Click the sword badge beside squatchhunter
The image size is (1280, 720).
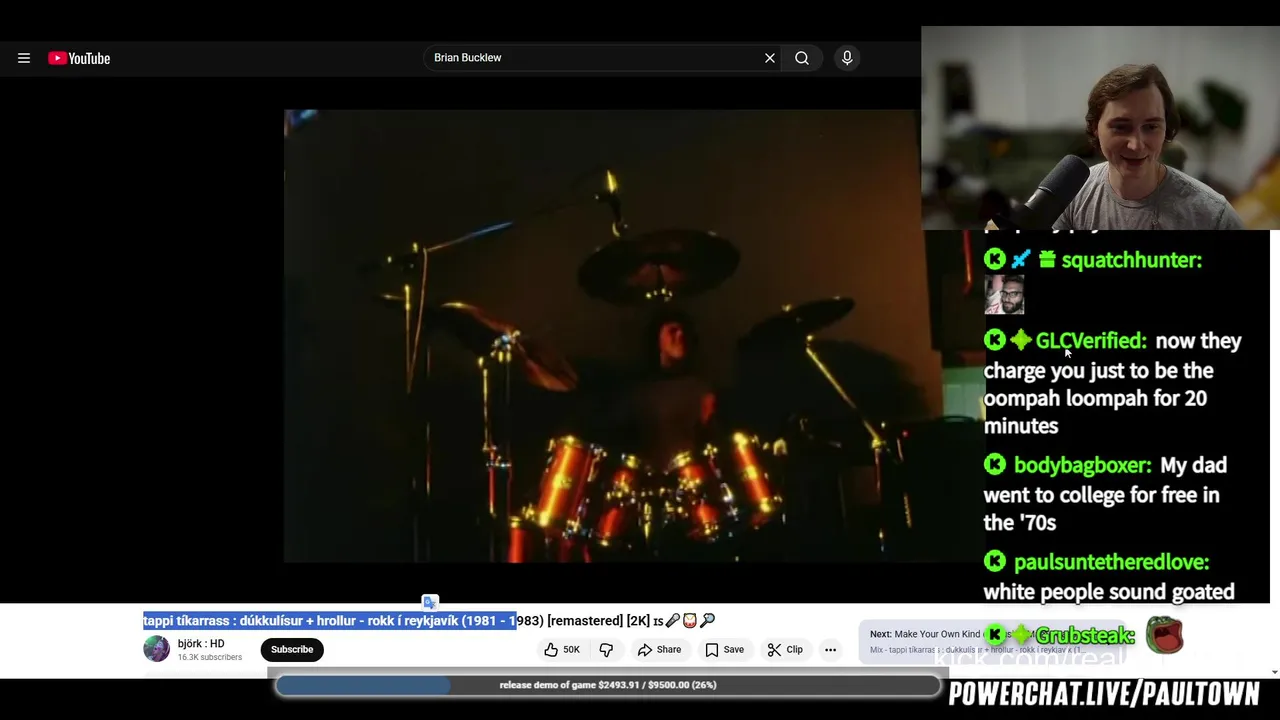[1021, 260]
